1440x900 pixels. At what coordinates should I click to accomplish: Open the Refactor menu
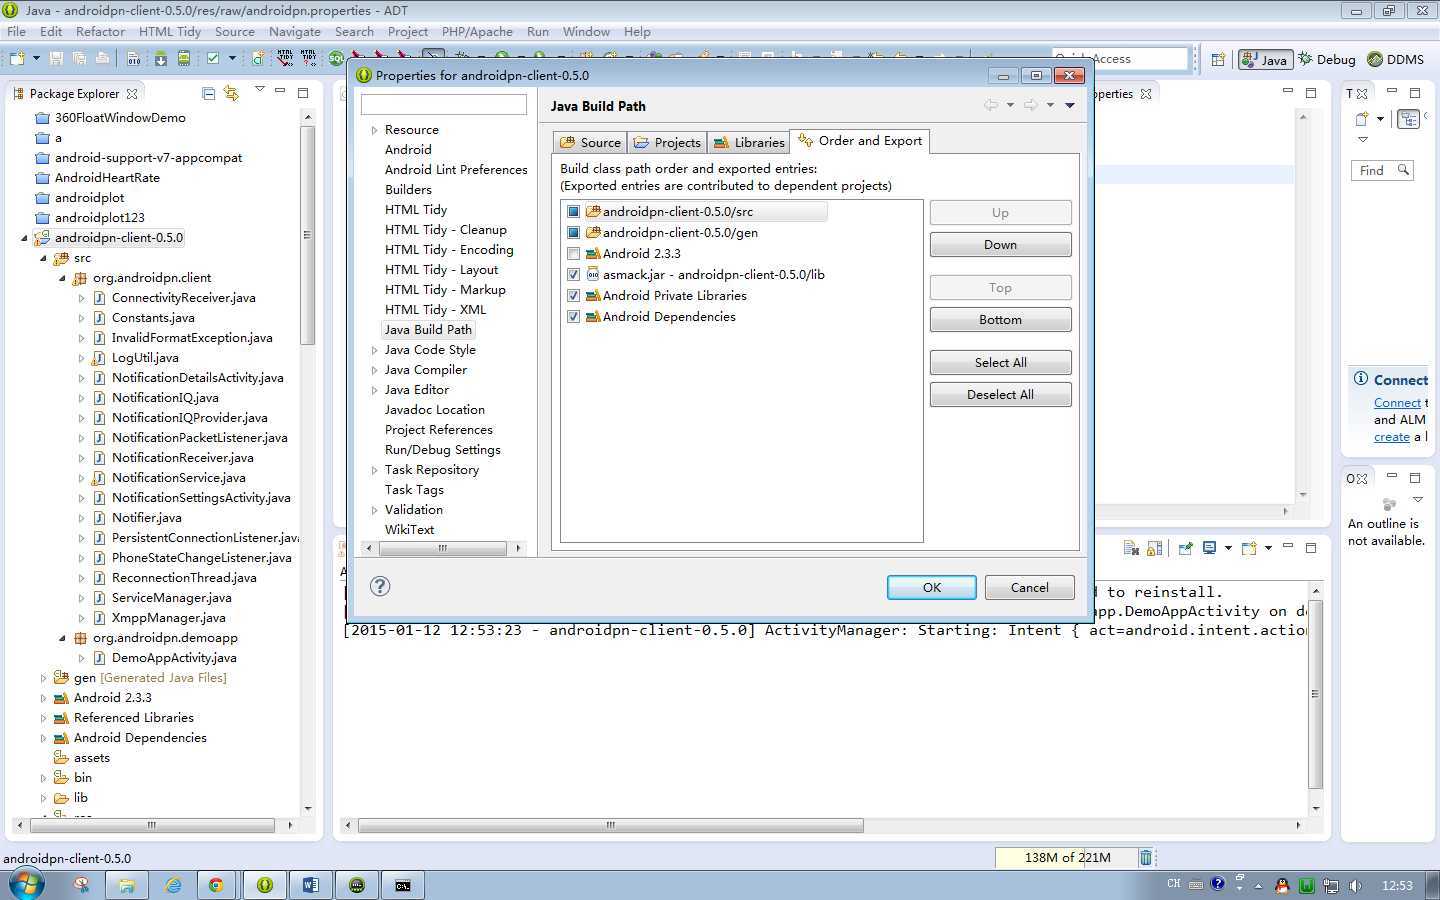(x=100, y=31)
